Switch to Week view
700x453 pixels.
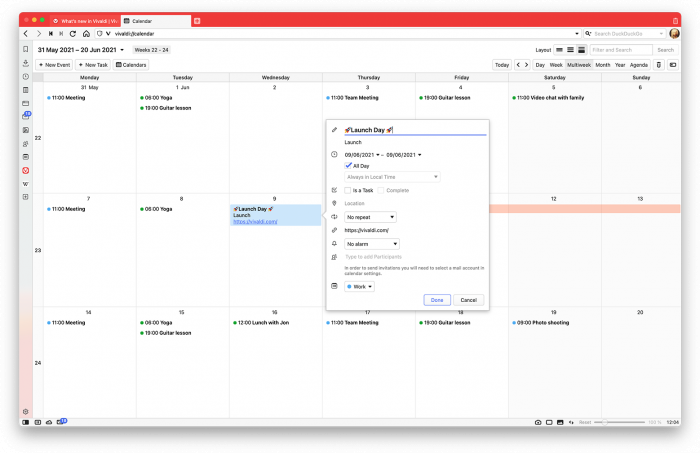(556, 65)
